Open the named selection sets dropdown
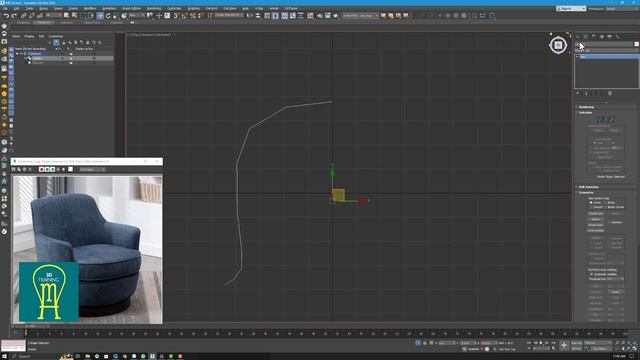640x360 pixels. 229,16
